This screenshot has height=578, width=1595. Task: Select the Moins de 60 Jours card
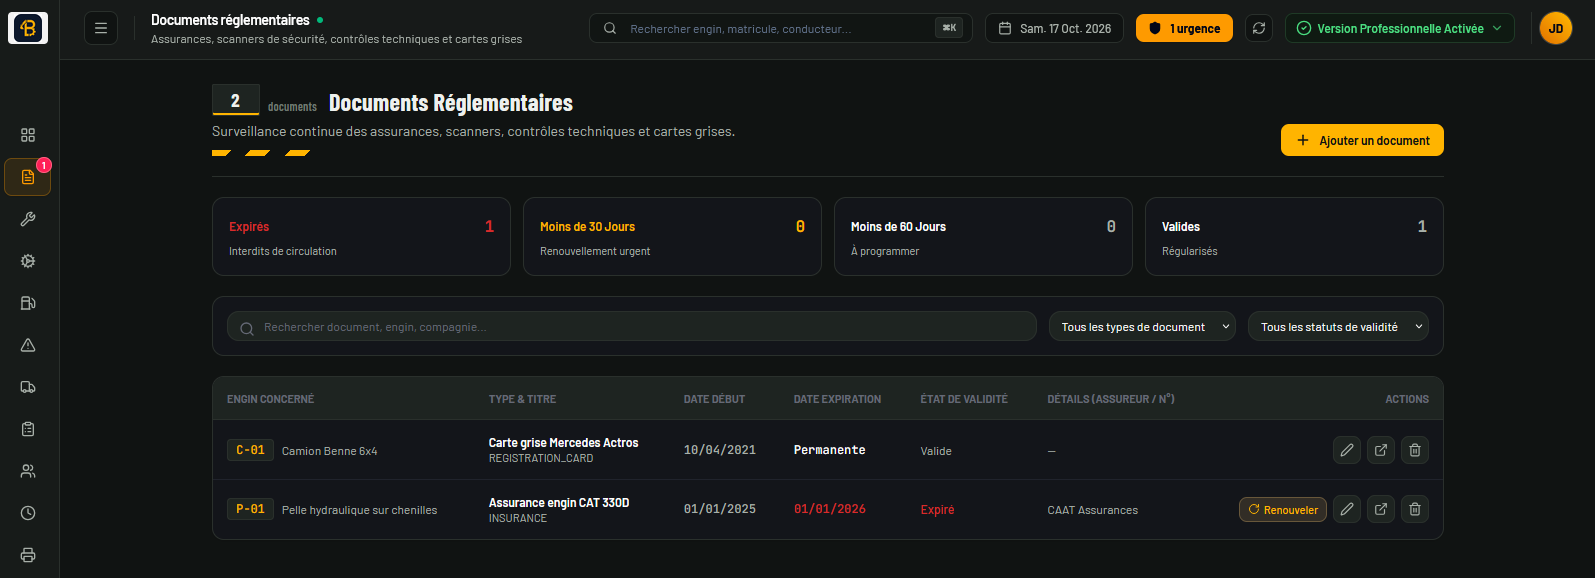[x=983, y=236]
